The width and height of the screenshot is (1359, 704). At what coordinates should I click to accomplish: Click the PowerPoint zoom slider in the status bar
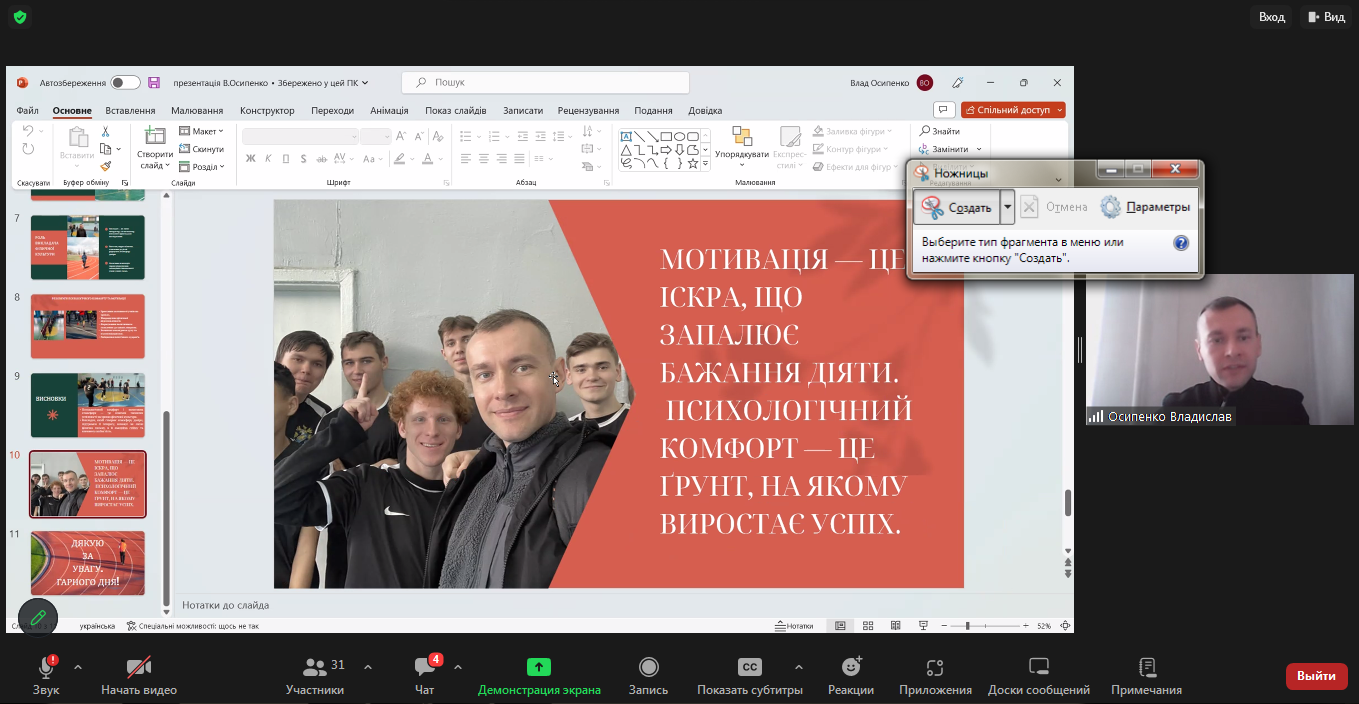click(967, 626)
